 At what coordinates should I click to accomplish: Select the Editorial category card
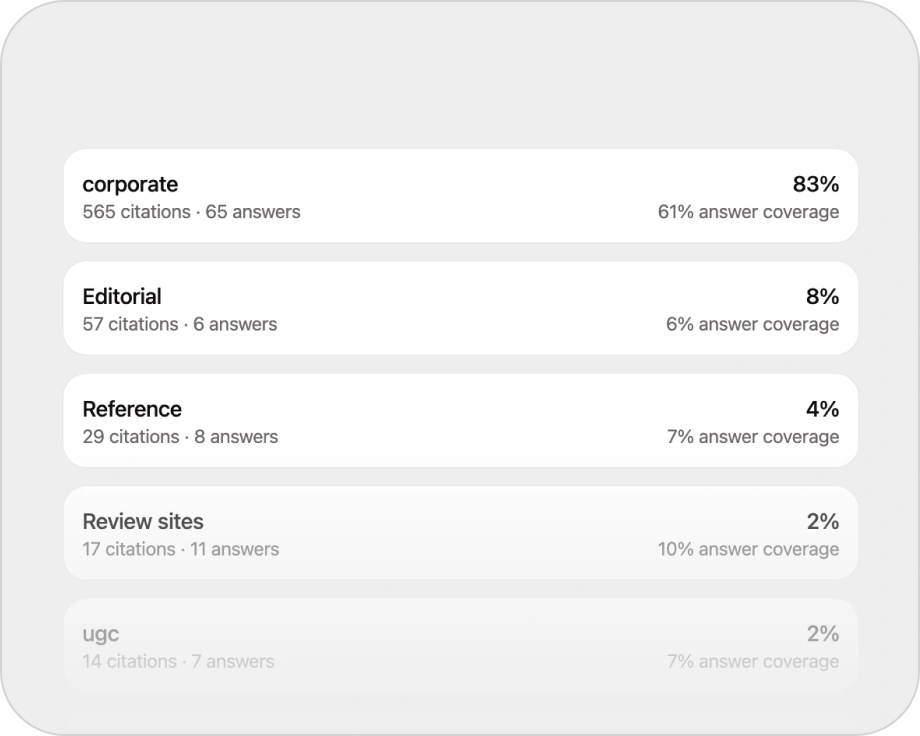point(460,308)
